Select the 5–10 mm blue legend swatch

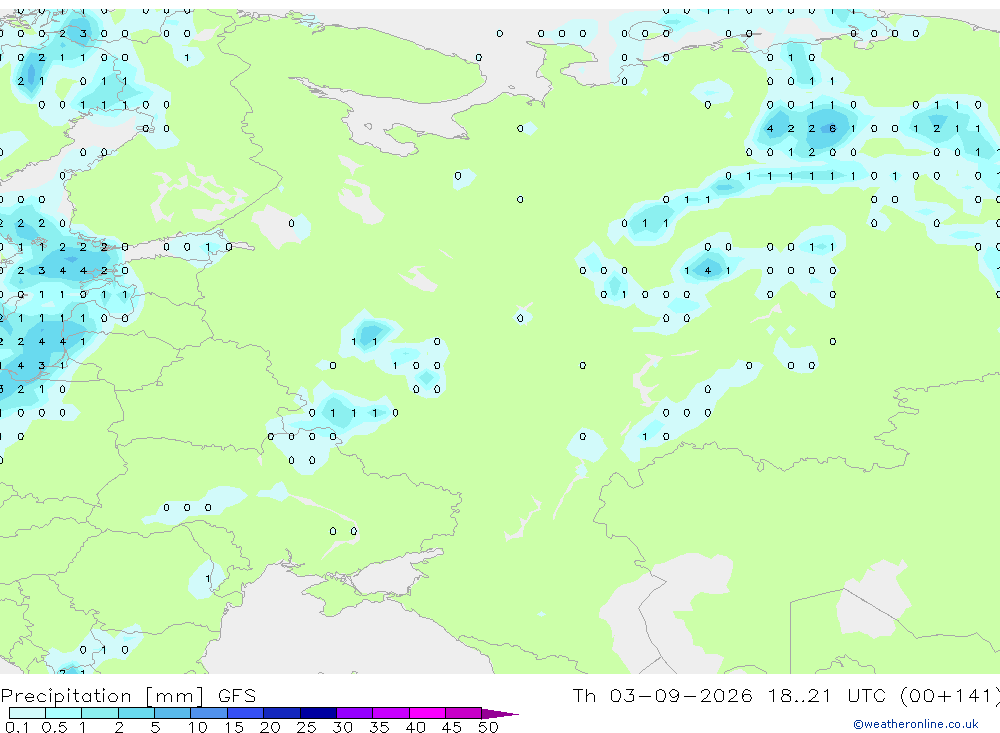172,713
